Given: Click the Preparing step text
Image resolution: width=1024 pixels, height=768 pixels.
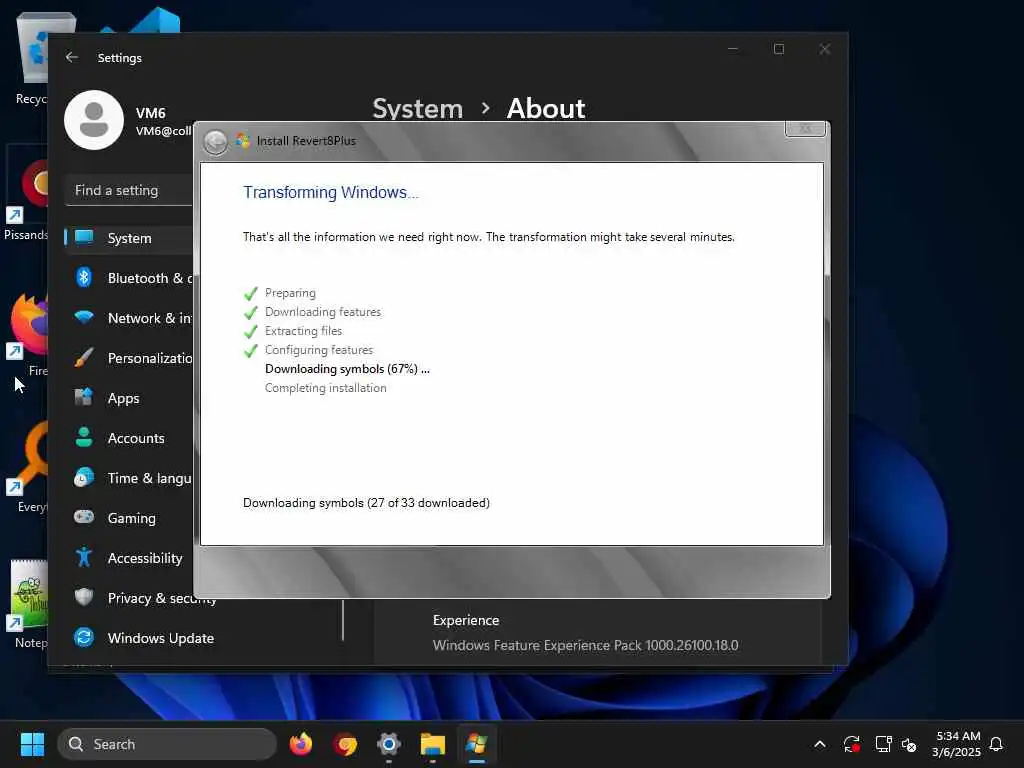Looking at the screenshot, I should [x=290, y=293].
